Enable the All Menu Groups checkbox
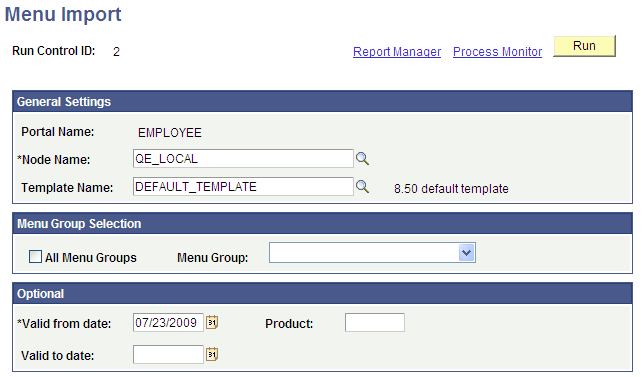The image size is (643, 377). click(x=35, y=257)
